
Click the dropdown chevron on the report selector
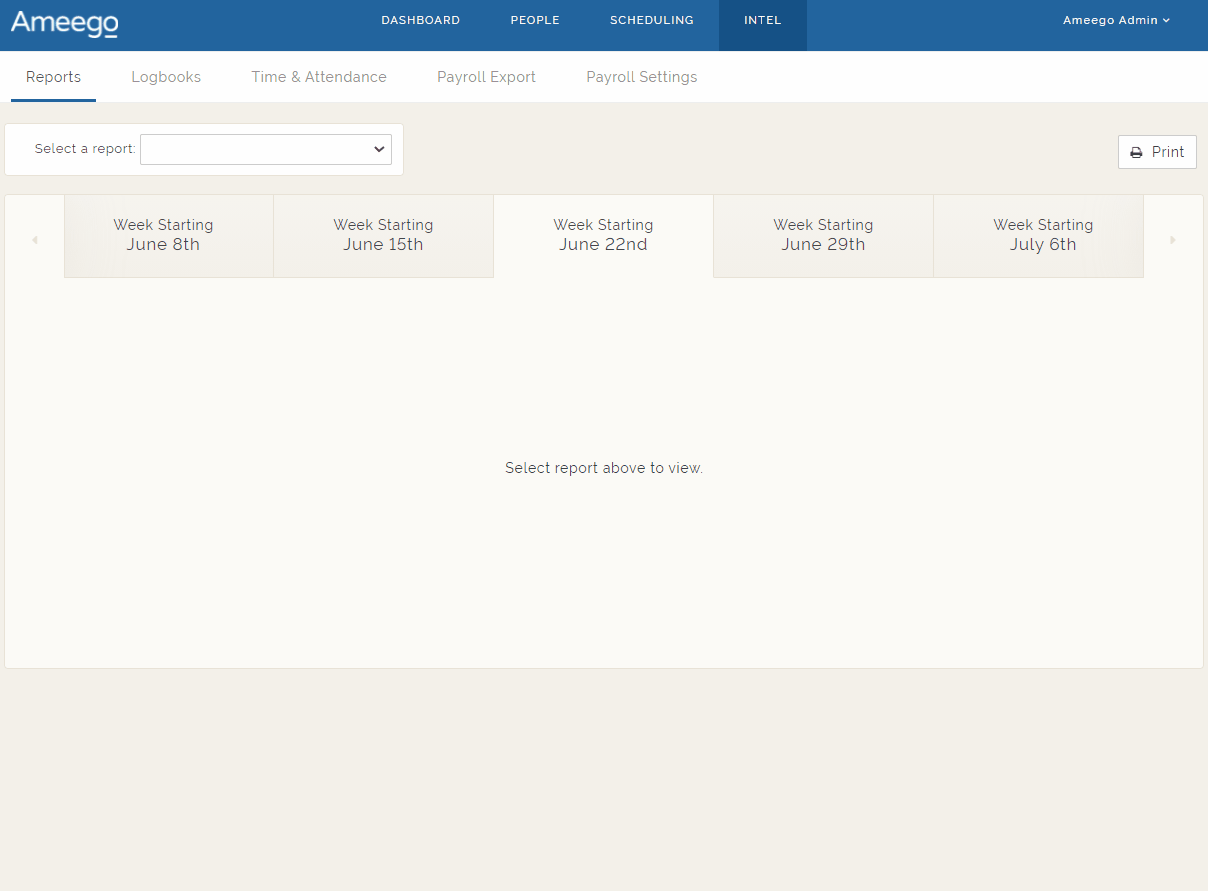[x=379, y=148]
